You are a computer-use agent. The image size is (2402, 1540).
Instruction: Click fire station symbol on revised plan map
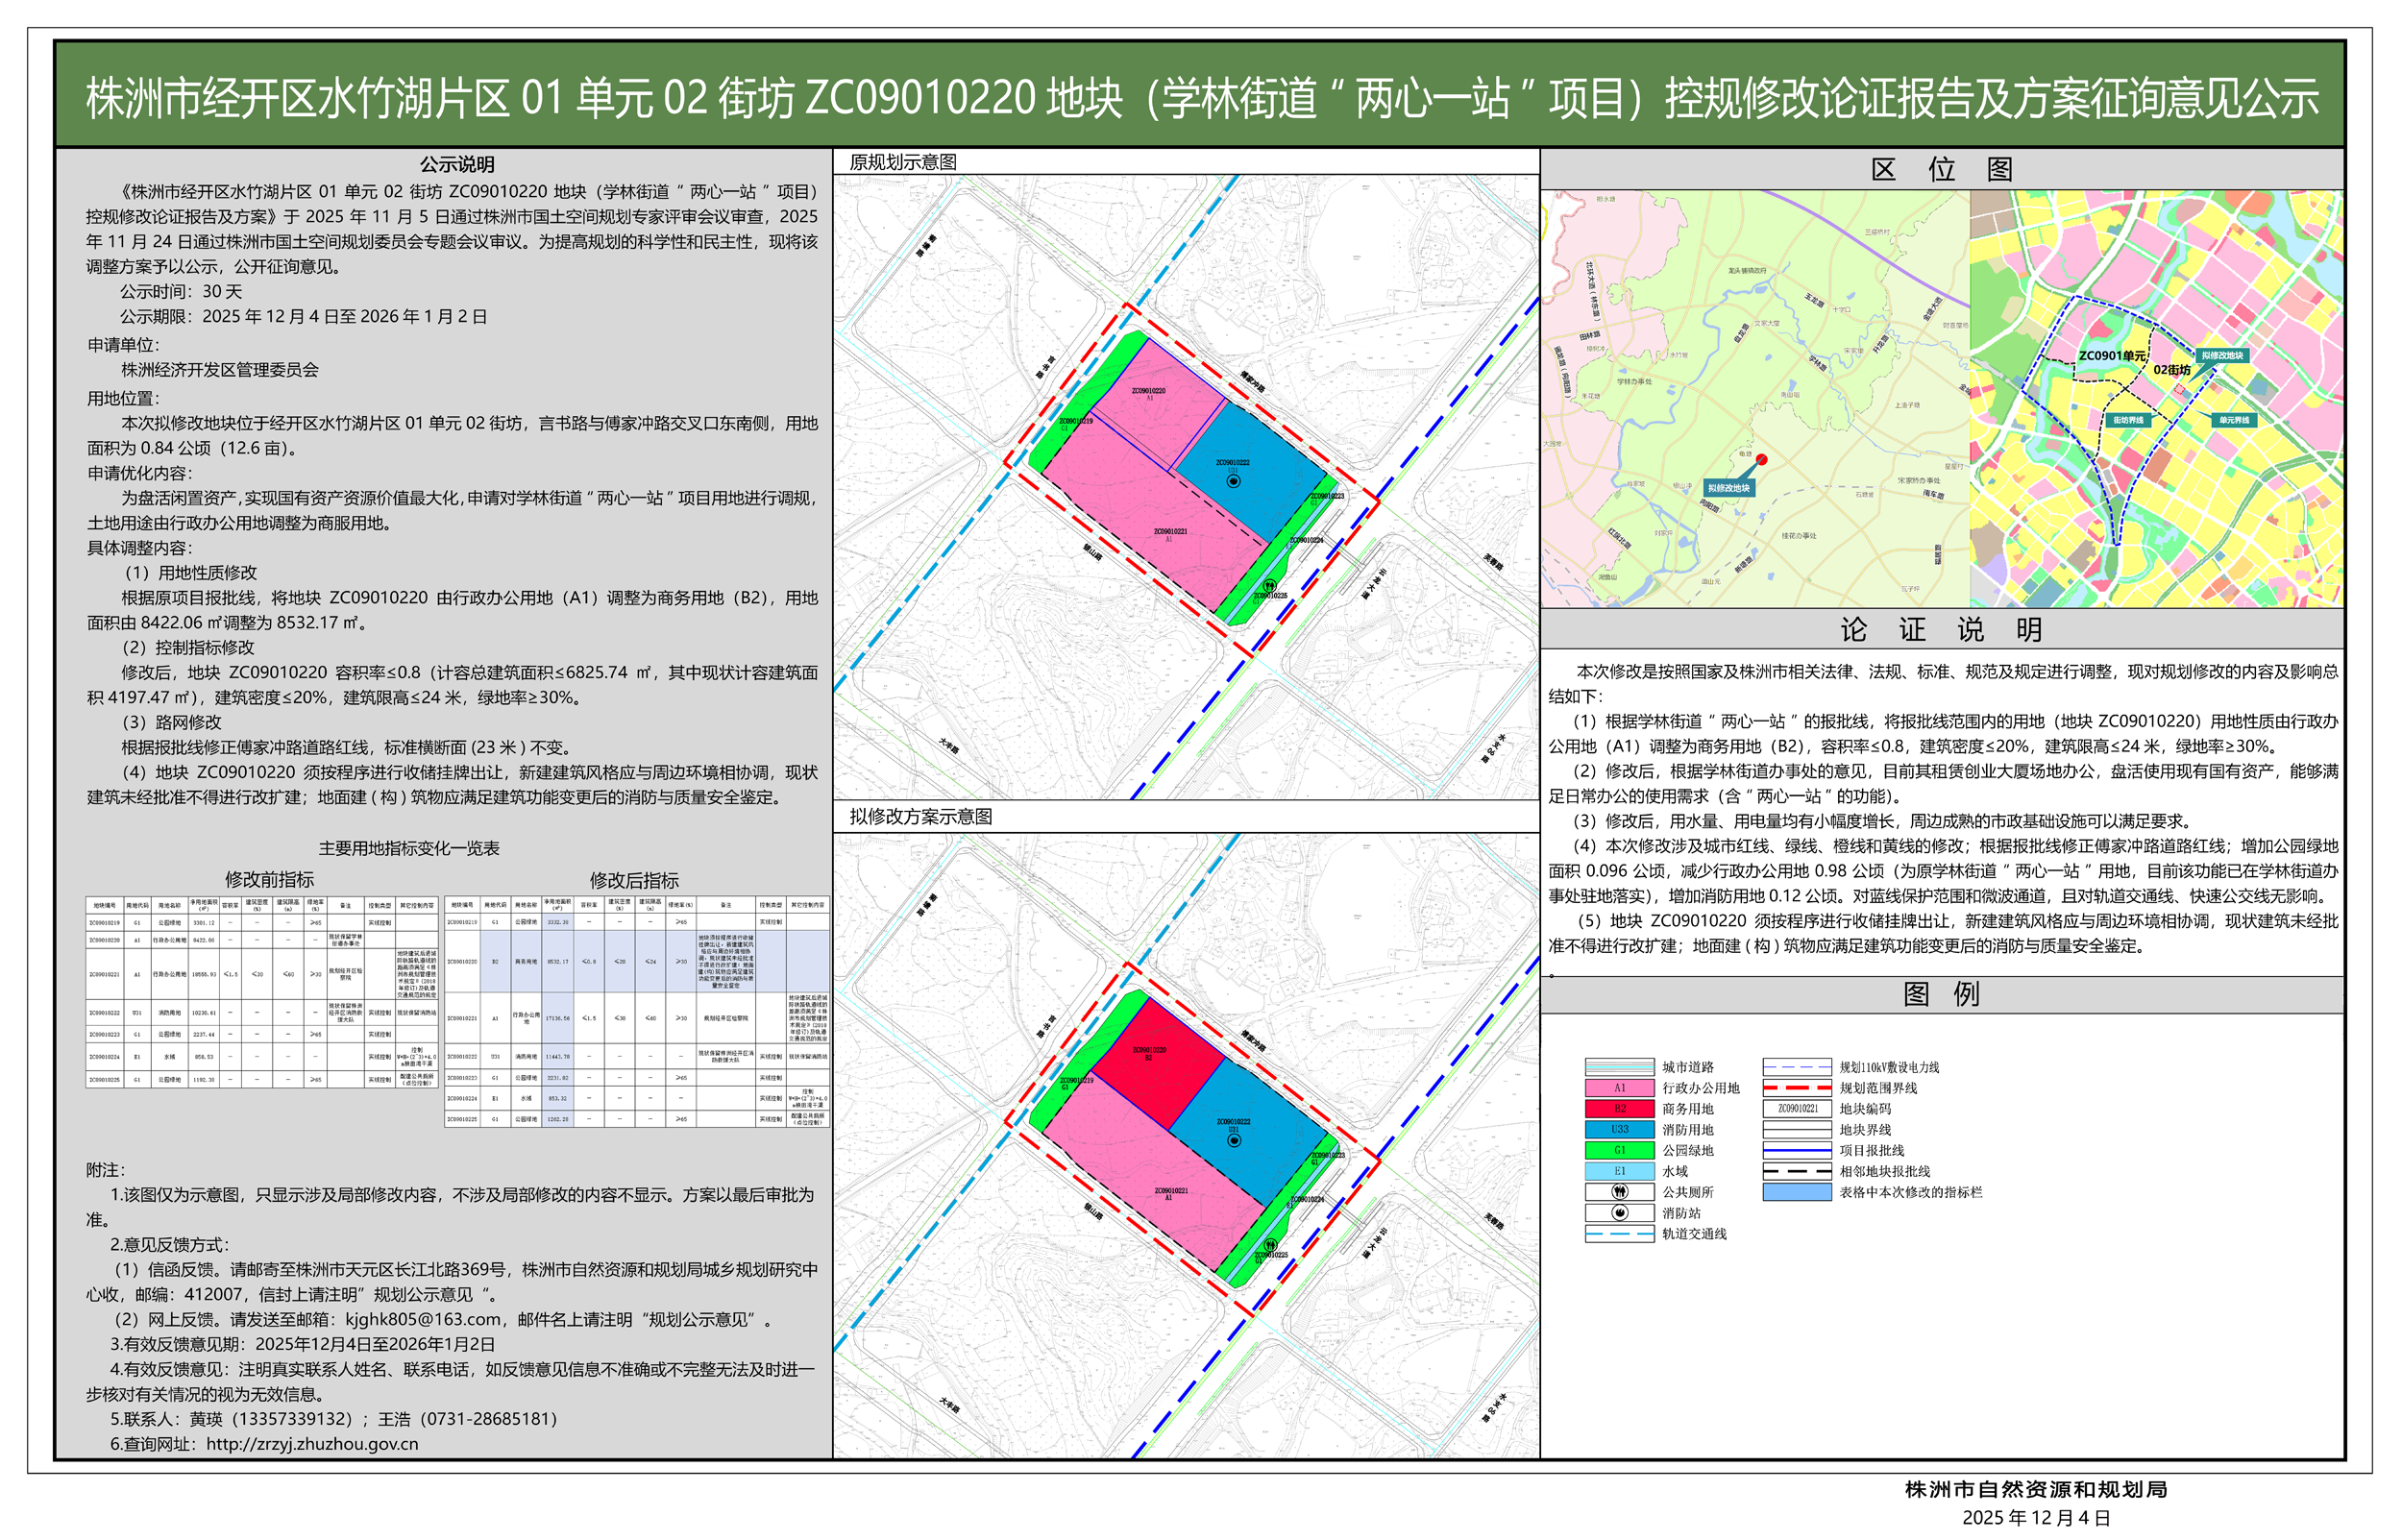[1234, 1140]
